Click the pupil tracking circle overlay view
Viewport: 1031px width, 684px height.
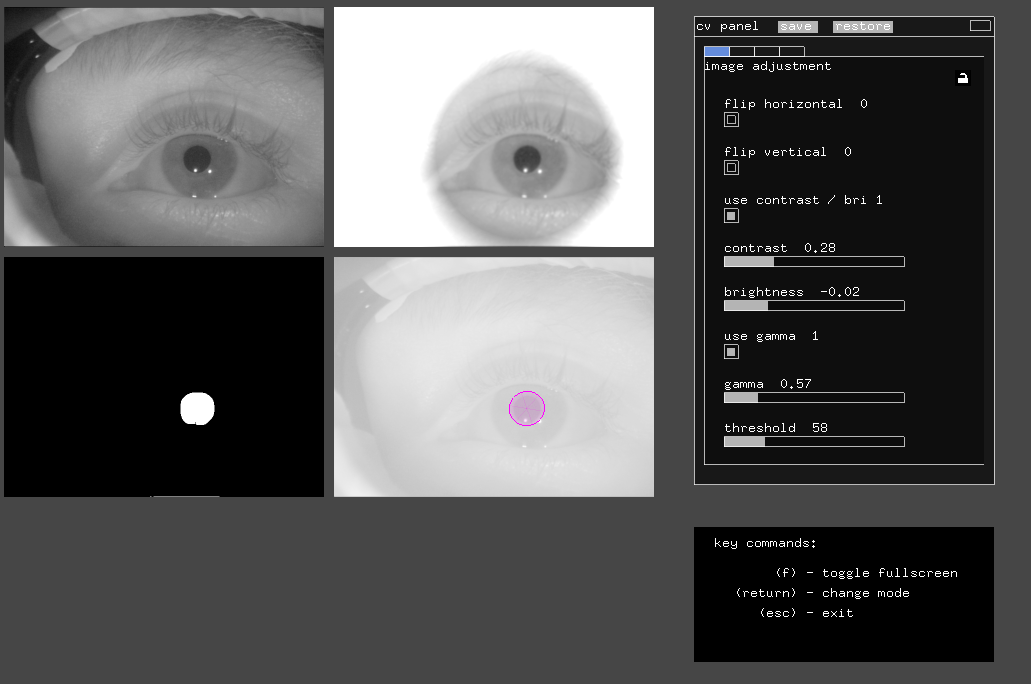pos(493,376)
